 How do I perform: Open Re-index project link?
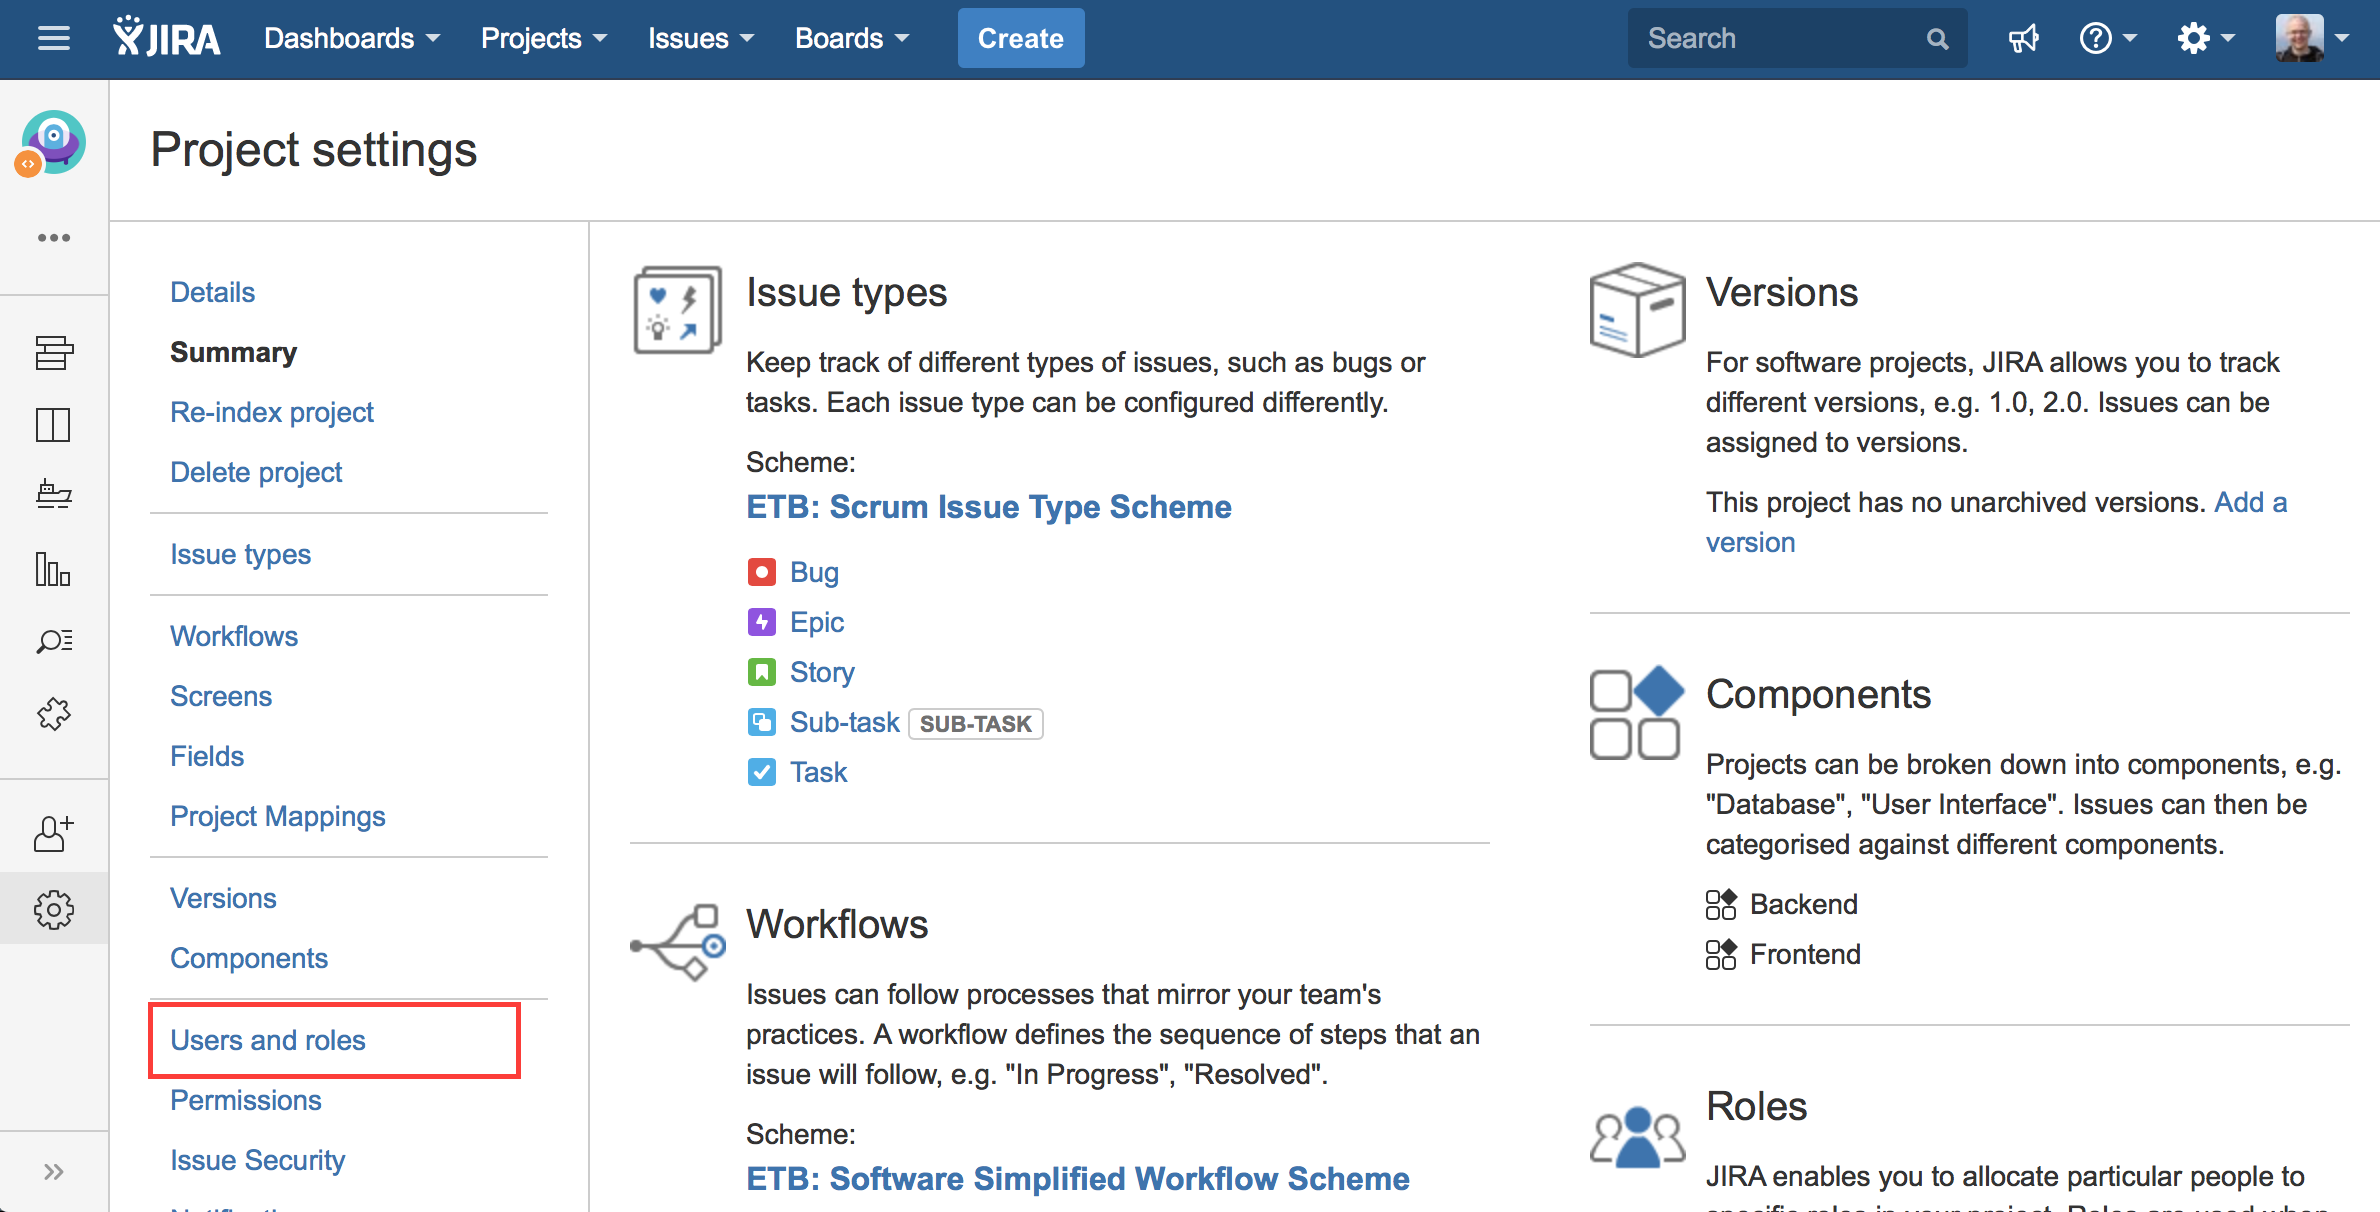point(271,412)
